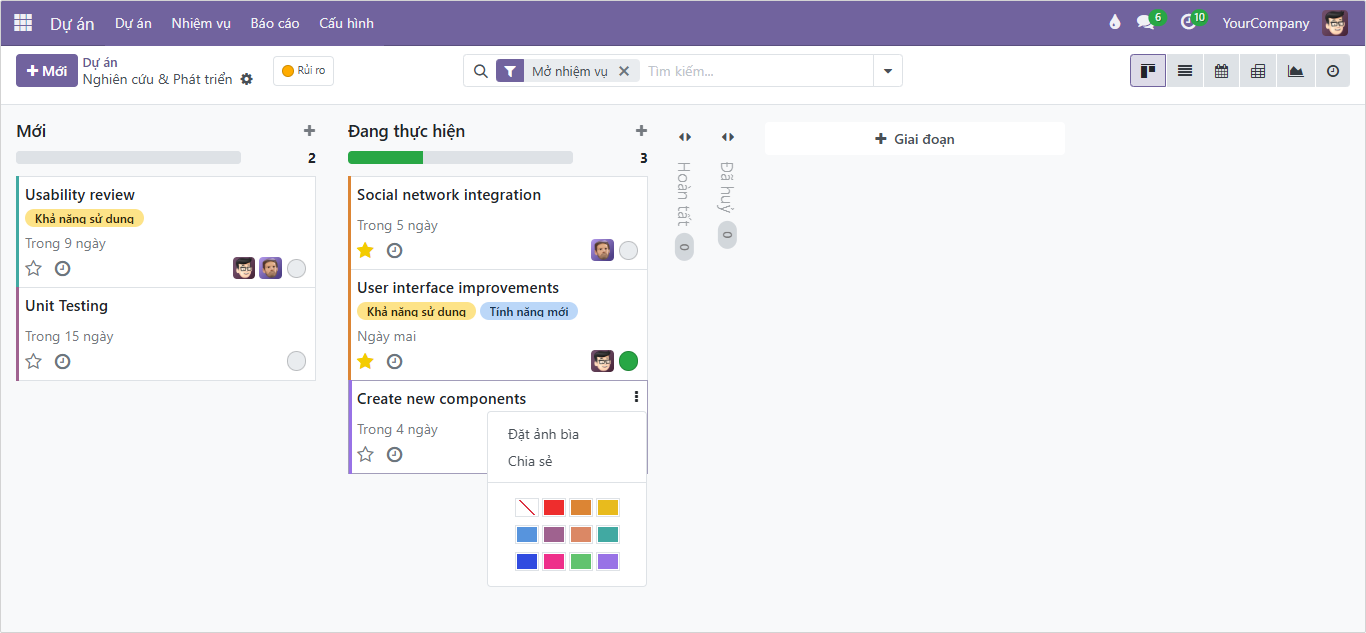The height and width of the screenshot is (633, 1366).
Task: Click the Mới create button
Action: point(47,71)
